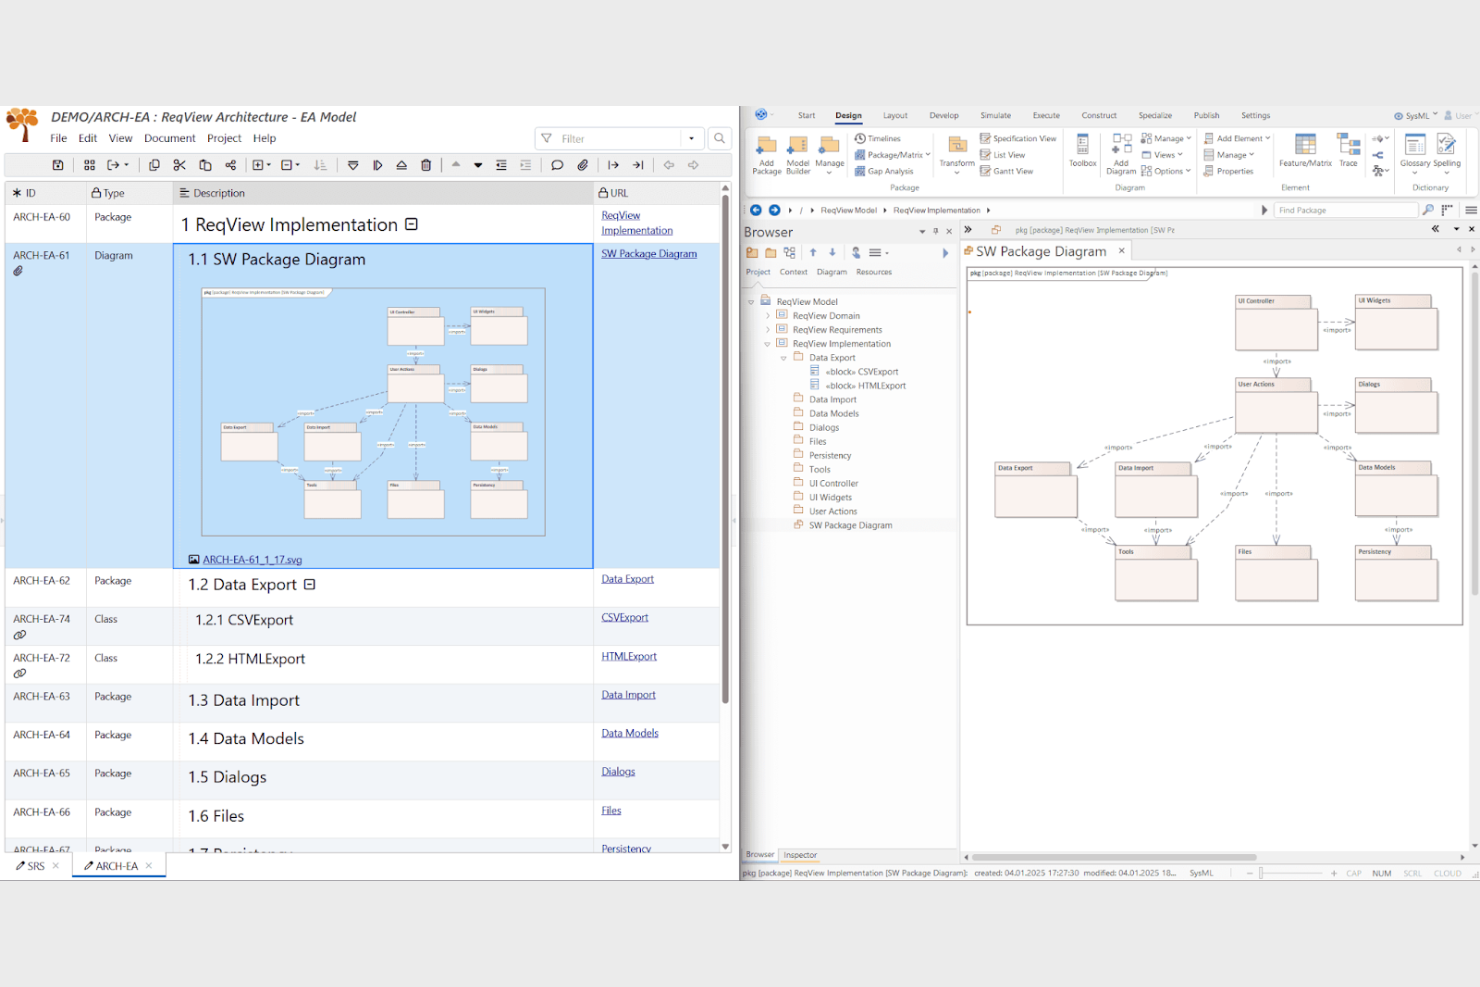Select the SRS document tab
This screenshot has width=1480, height=987.
point(36,866)
